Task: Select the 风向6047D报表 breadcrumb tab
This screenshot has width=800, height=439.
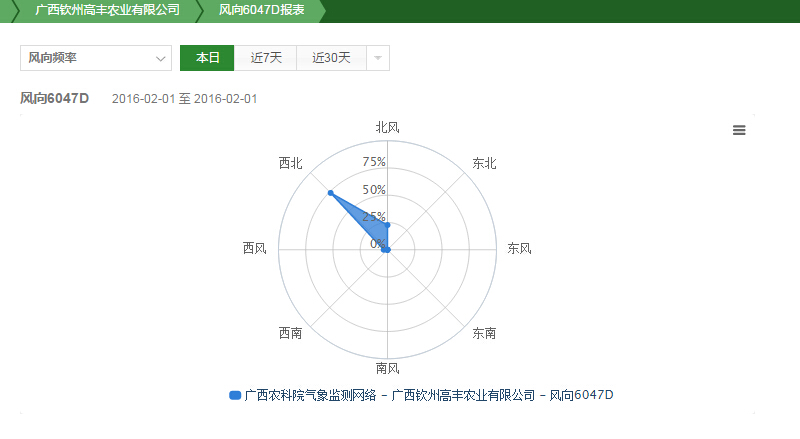Action: coord(262,10)
